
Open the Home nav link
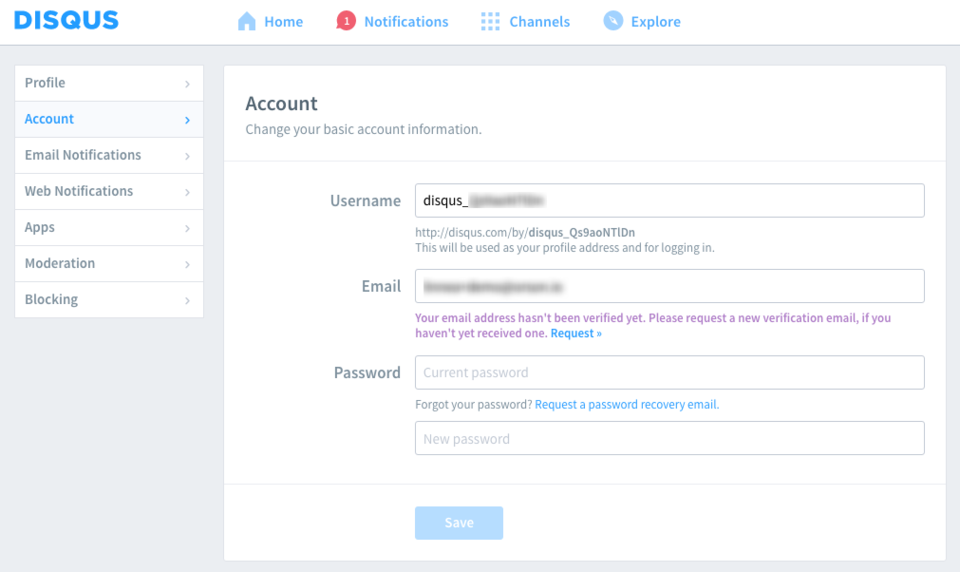pyautogui.click(x=283, y=21)
